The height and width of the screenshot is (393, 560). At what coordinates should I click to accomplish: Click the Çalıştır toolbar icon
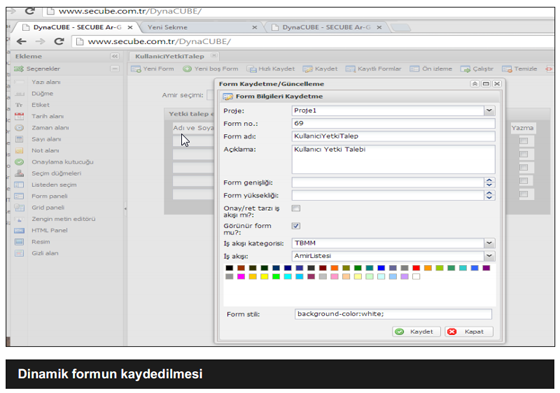(x=465, y=69)
